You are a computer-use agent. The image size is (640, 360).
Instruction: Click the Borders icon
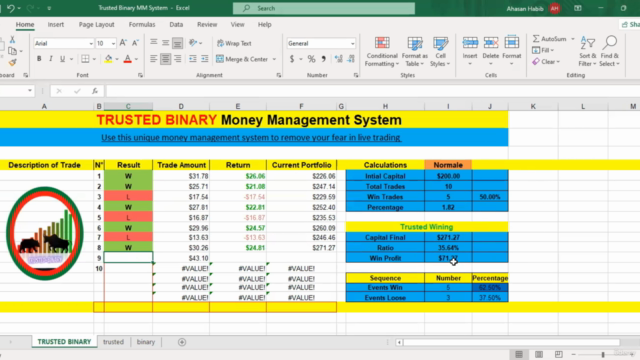(x=85, y=59)
